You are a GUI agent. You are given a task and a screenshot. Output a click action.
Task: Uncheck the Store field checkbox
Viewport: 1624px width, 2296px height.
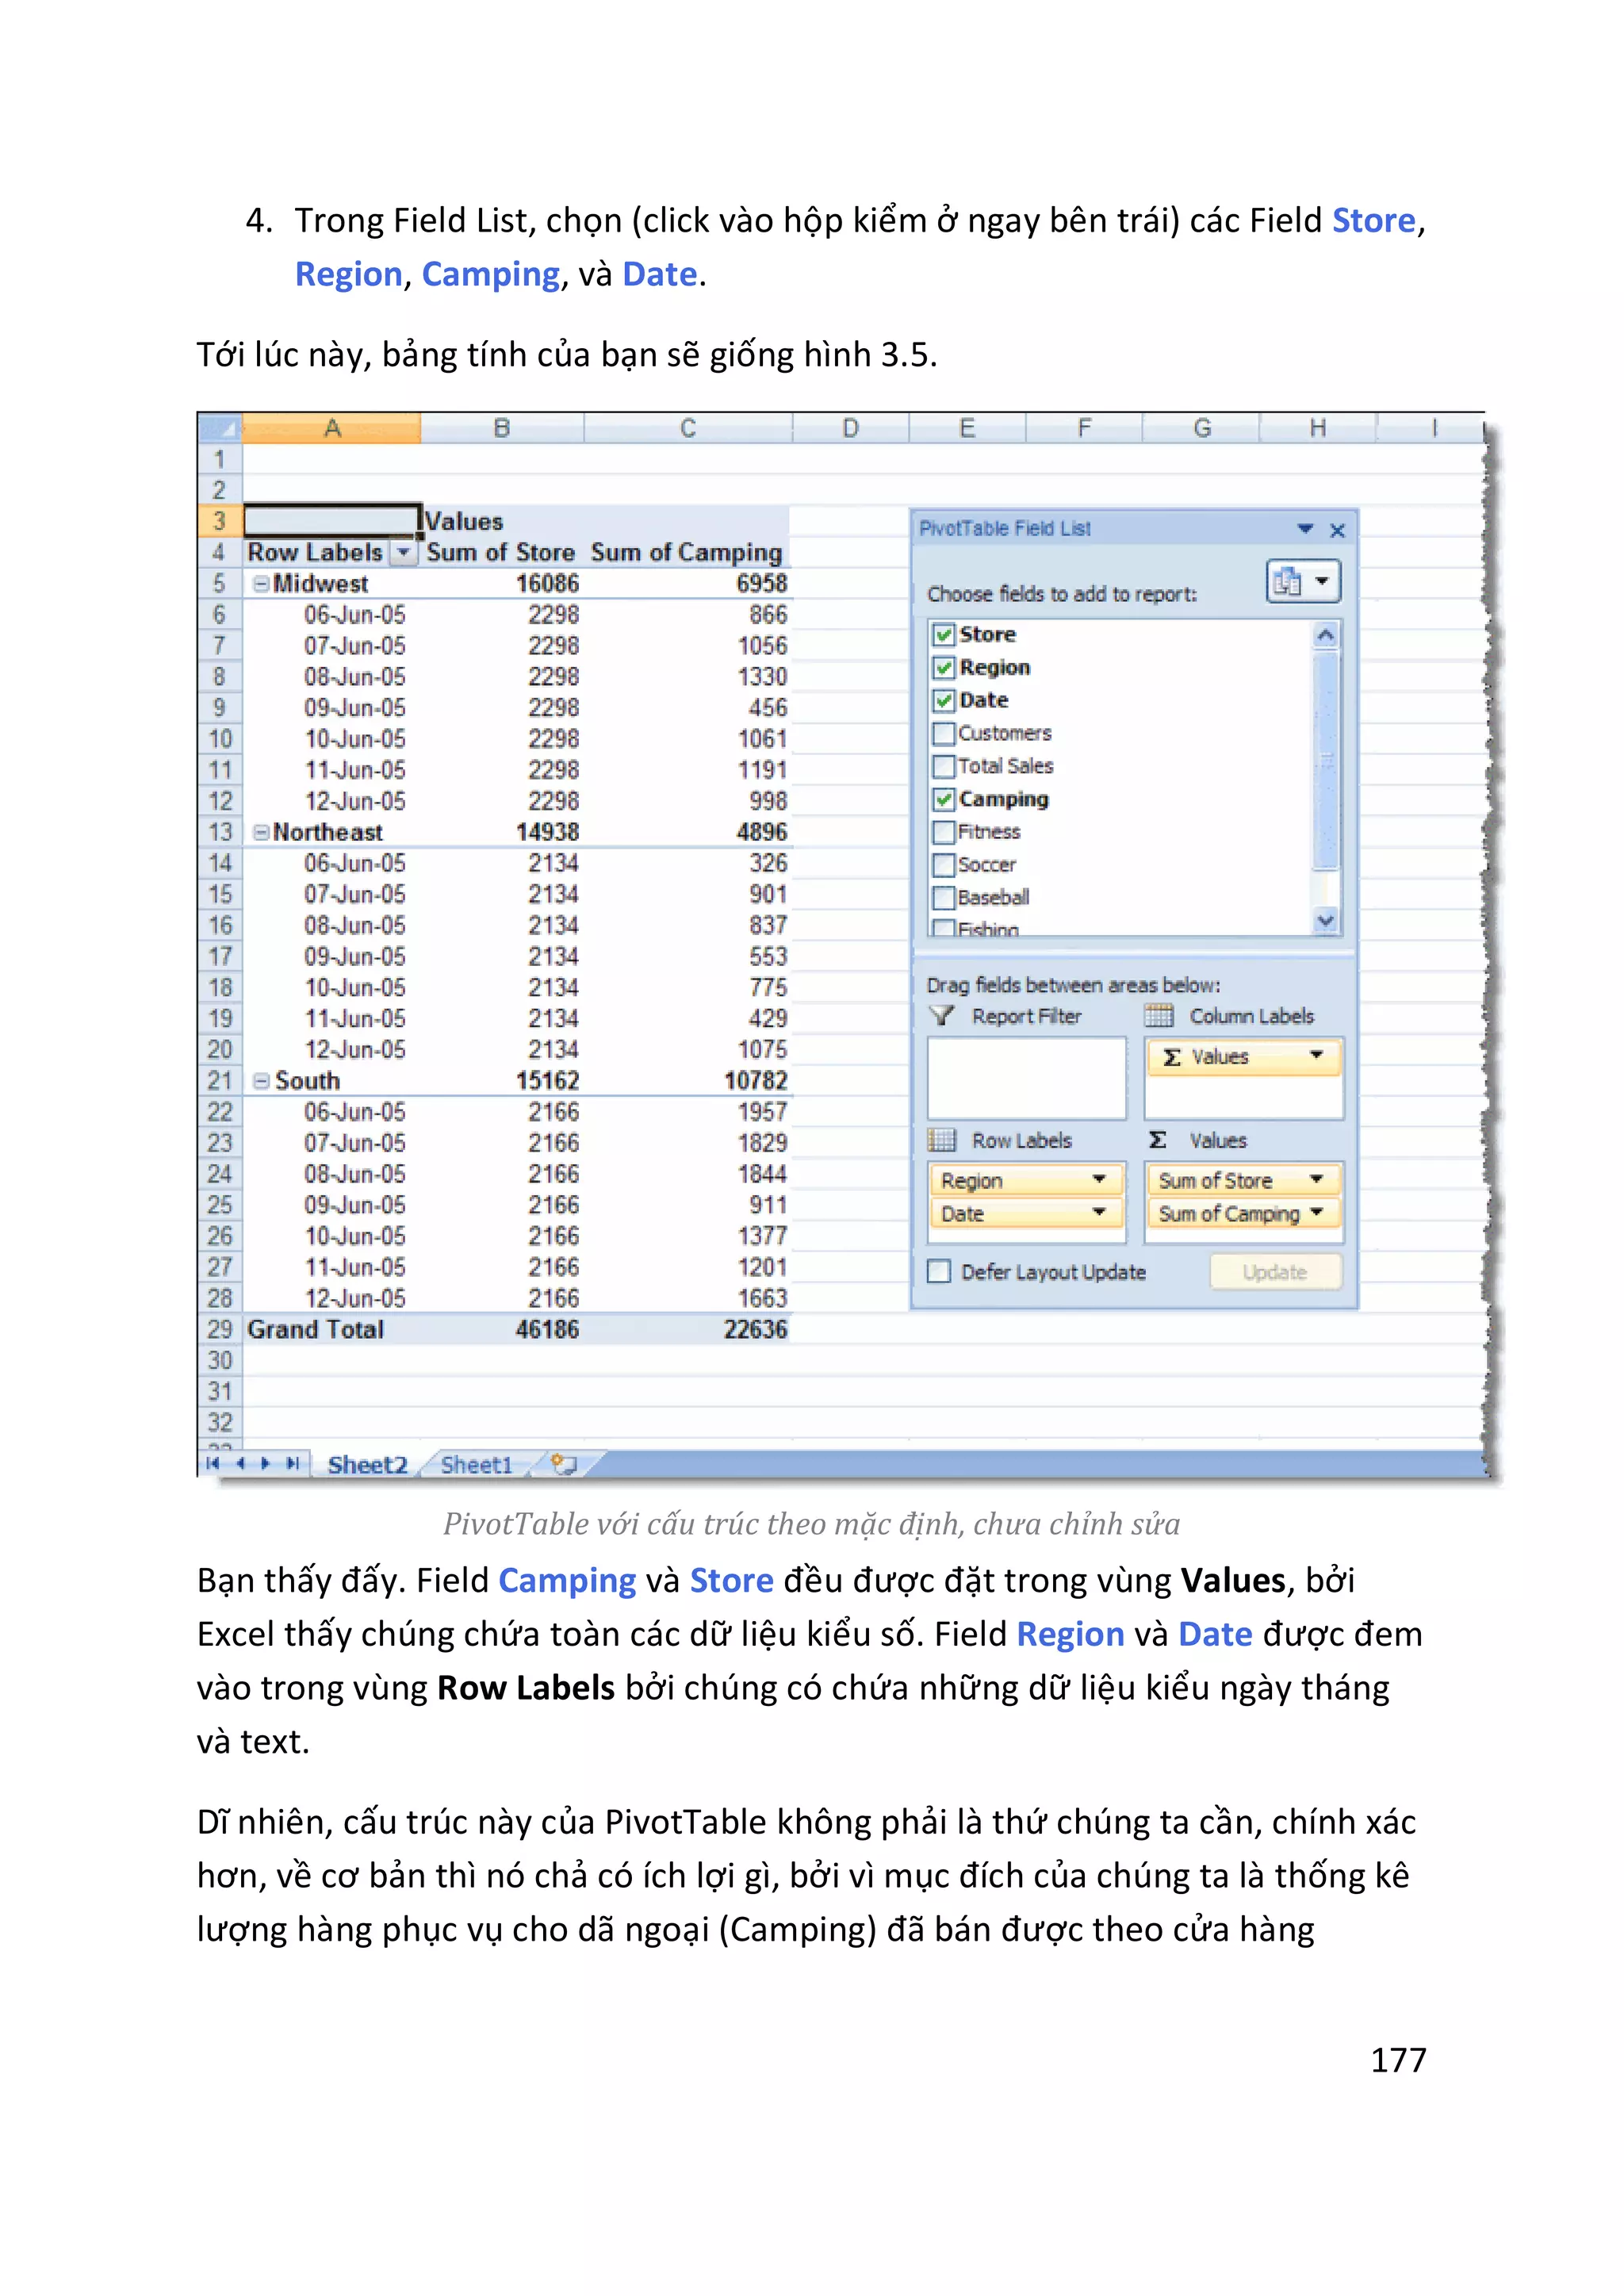pos(942,635)
